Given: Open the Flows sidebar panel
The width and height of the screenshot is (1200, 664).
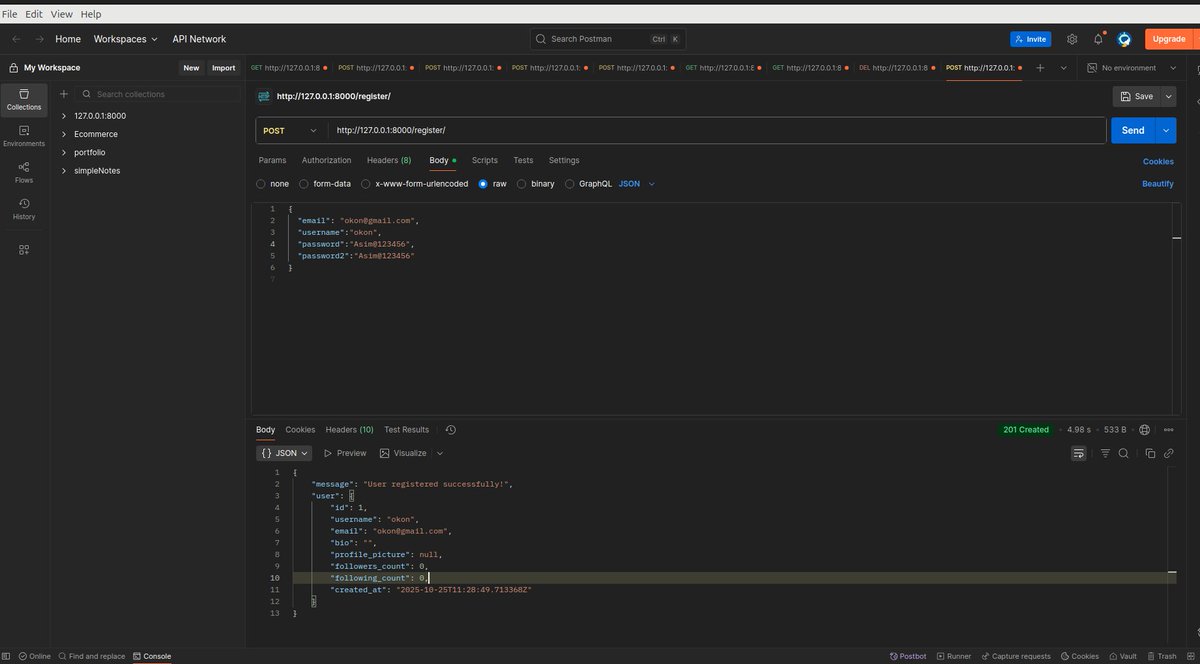Looking at the screenshot, I should pos(24,172).
